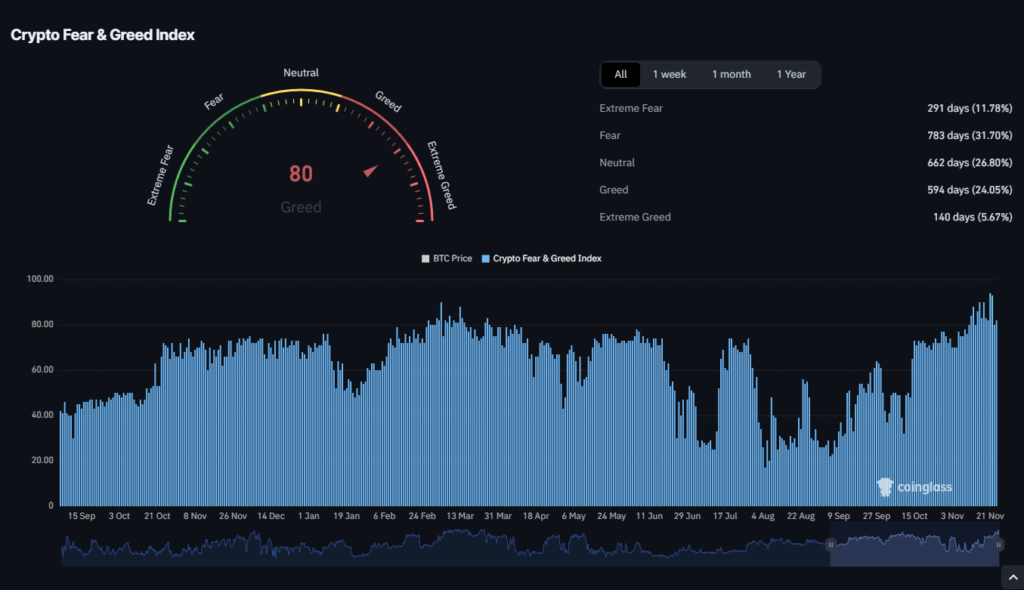Click the Fear statistics row label
This screenshot has width=1024, height=590.
click(x=610, y=135)
